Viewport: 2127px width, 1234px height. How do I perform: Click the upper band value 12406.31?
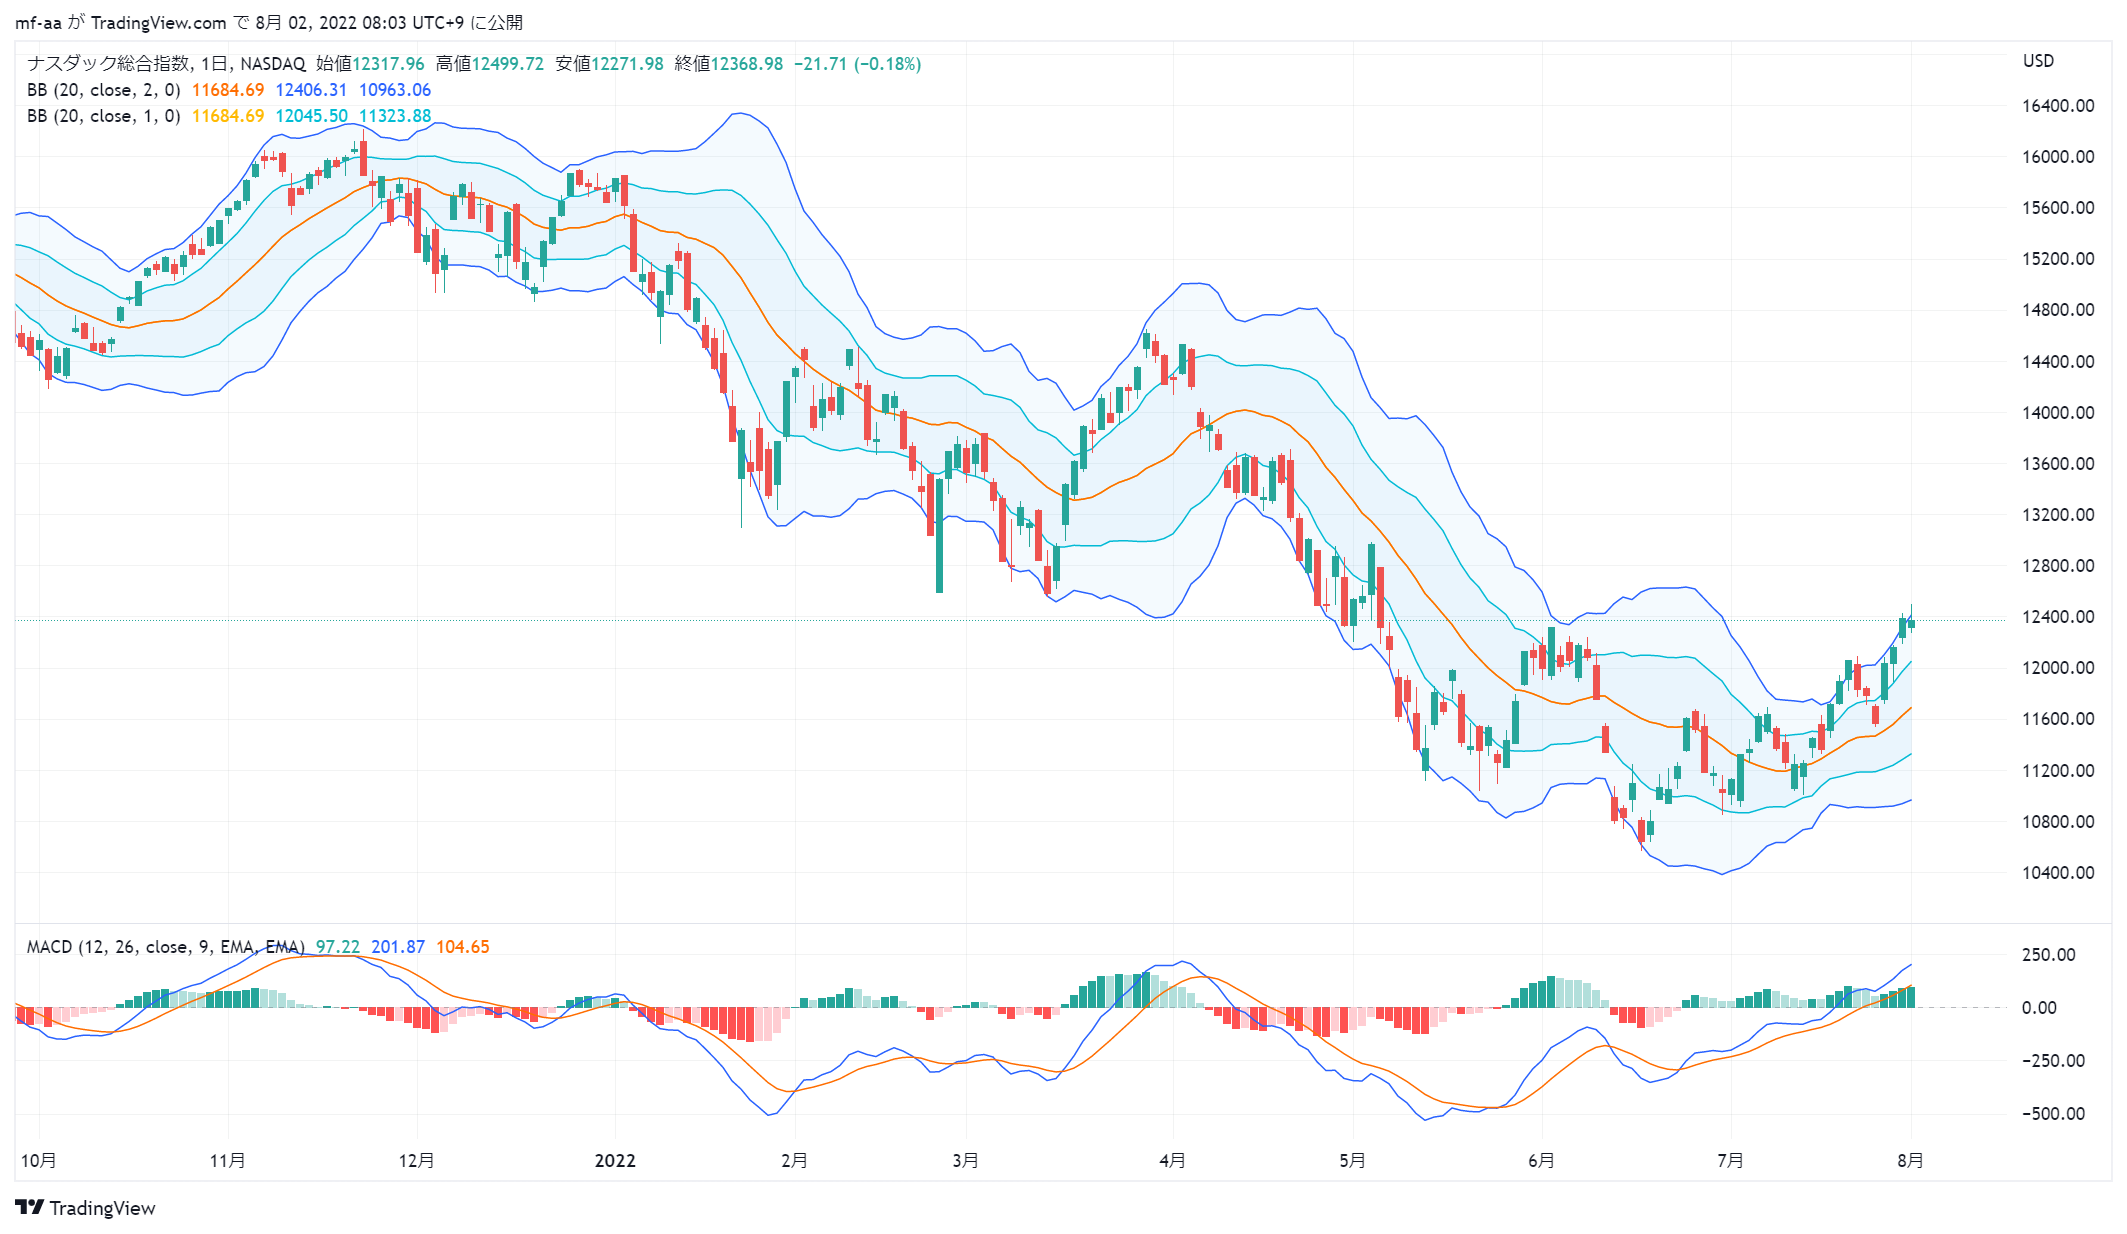click(311, 90)
